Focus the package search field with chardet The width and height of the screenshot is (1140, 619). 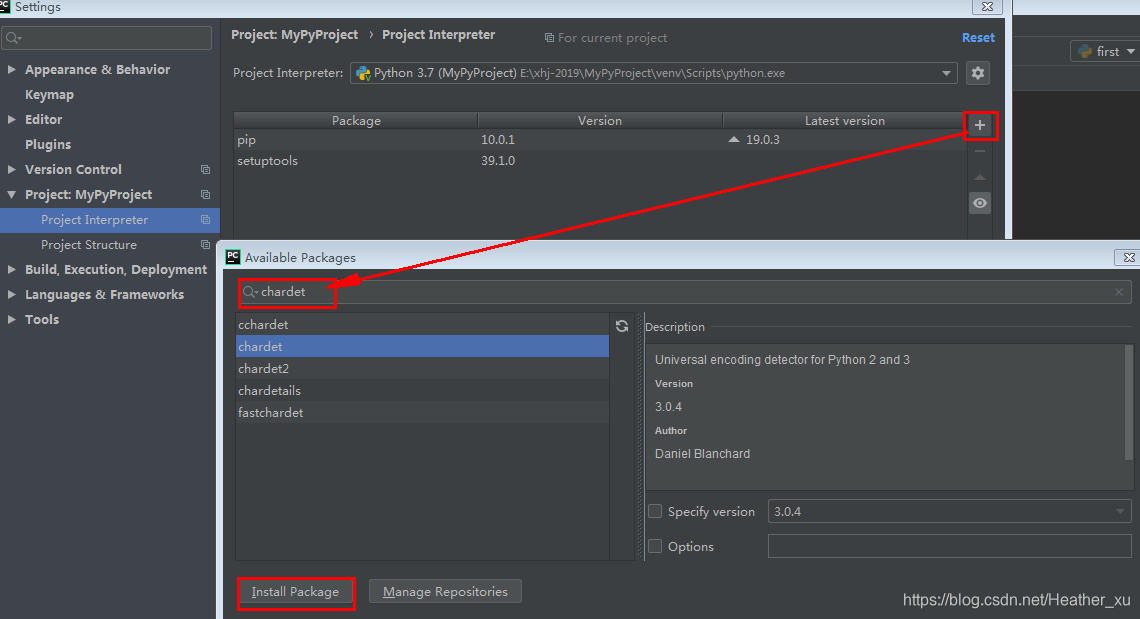685,292
